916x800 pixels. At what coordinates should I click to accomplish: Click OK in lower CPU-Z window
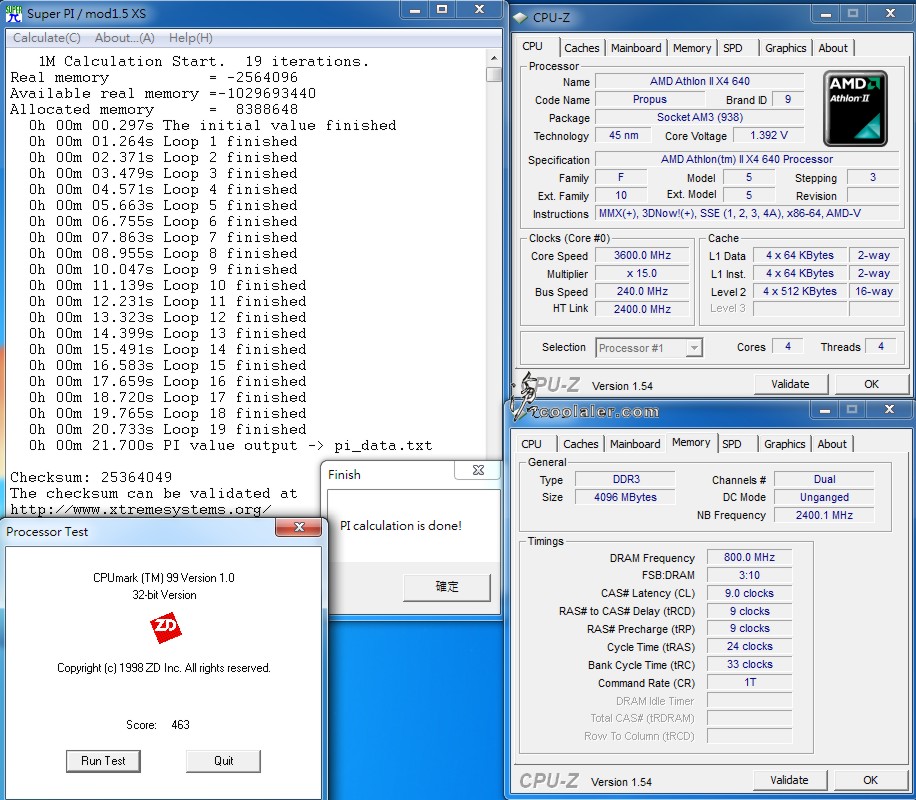[870, 780]
